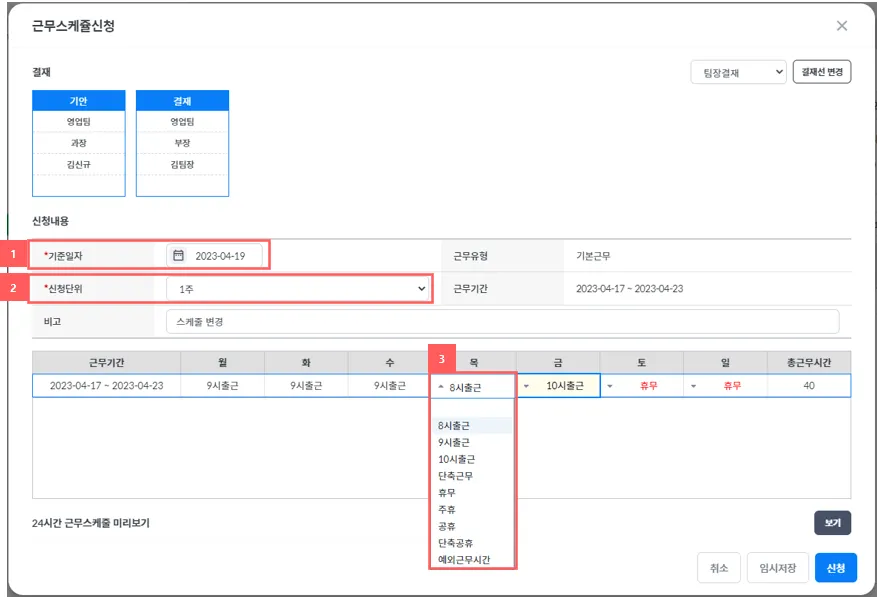
Task: Open the 팀장결재 approval line dropdown
Action: 738,72
